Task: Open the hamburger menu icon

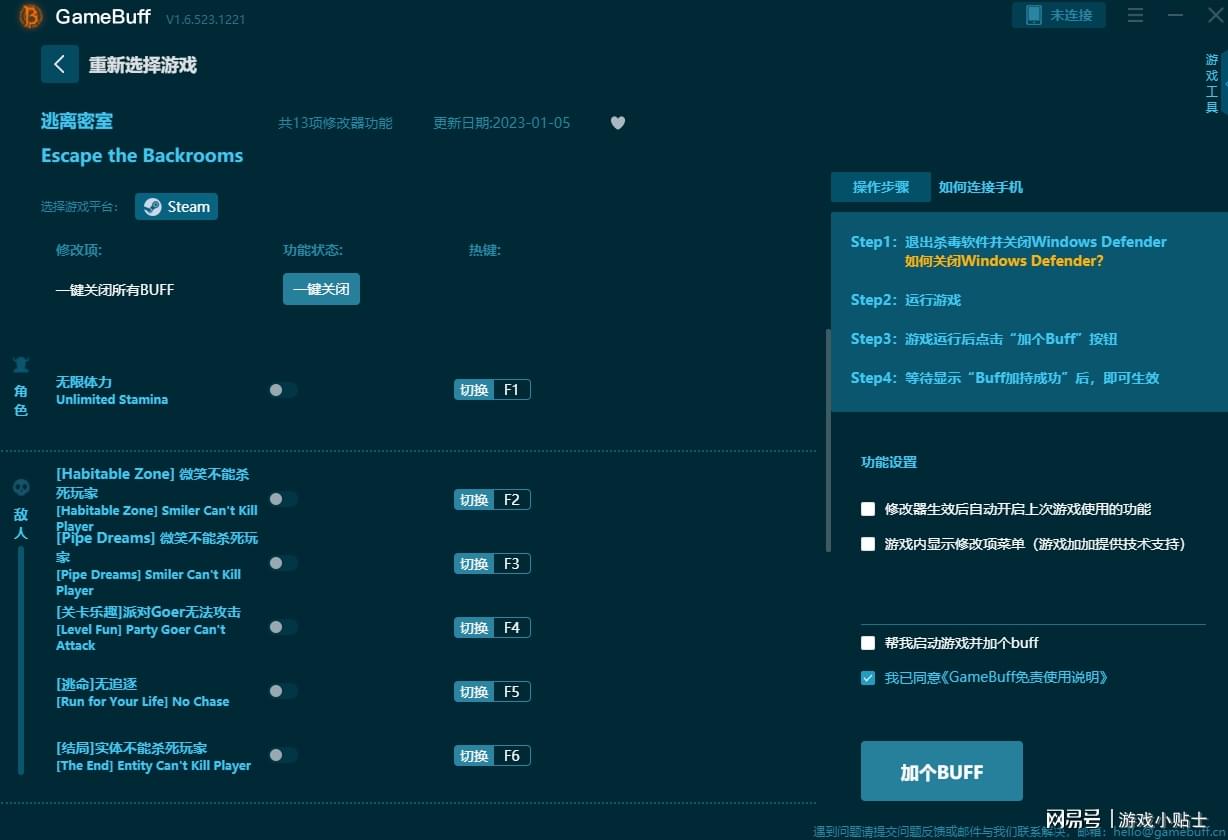Action: point(1135,15)
